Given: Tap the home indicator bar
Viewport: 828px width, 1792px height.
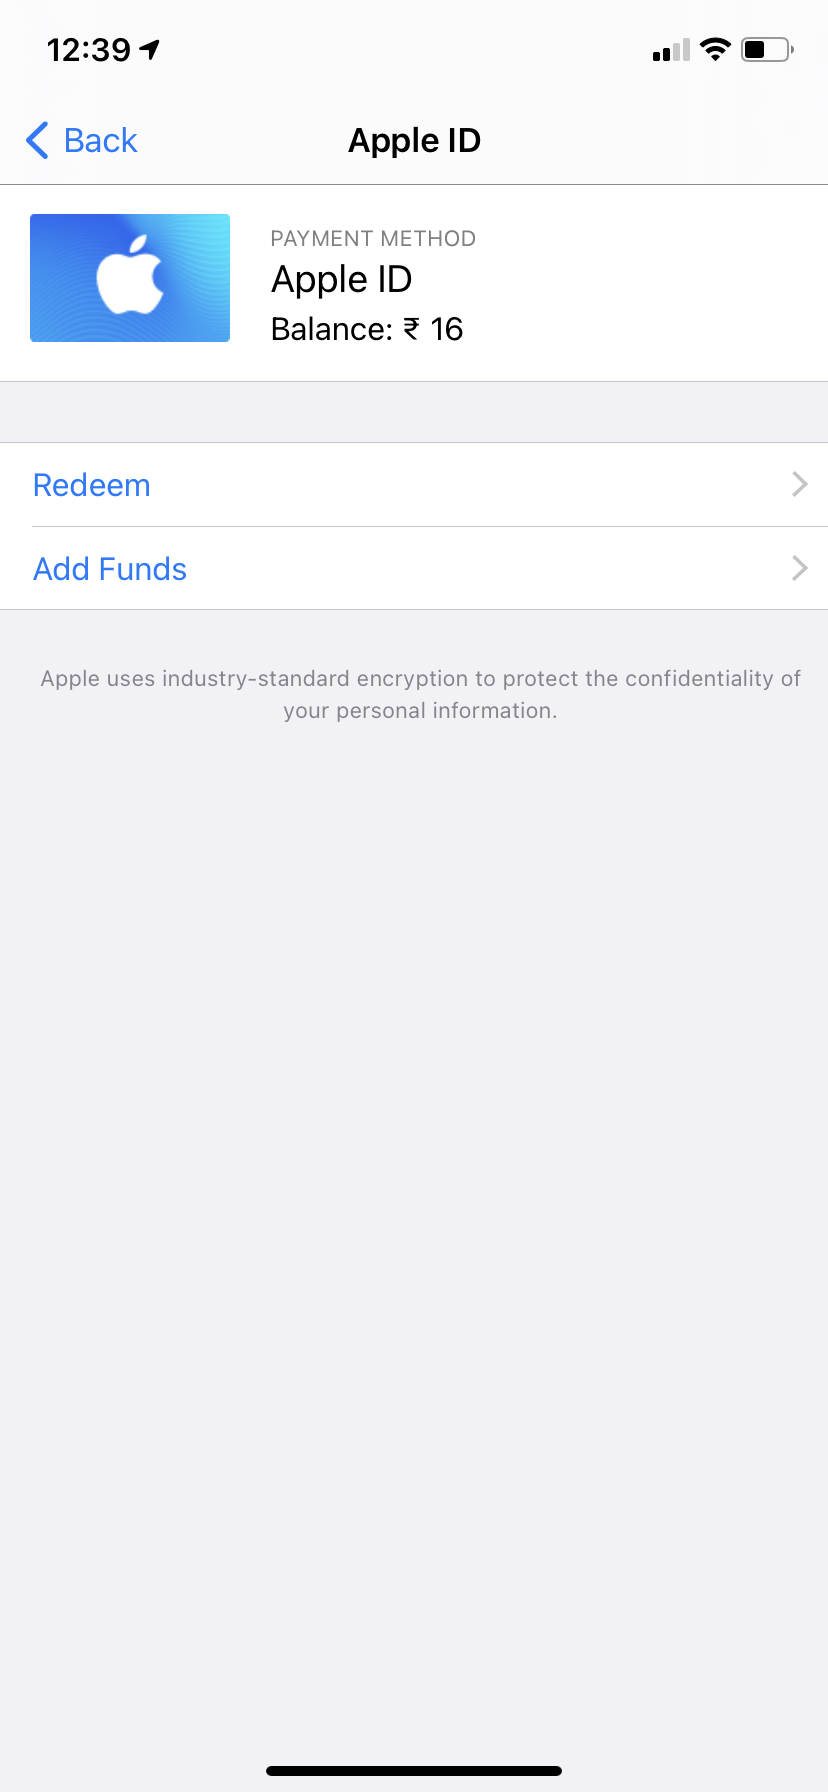Looking at the screenshot, I should [x=414, y=1771].
